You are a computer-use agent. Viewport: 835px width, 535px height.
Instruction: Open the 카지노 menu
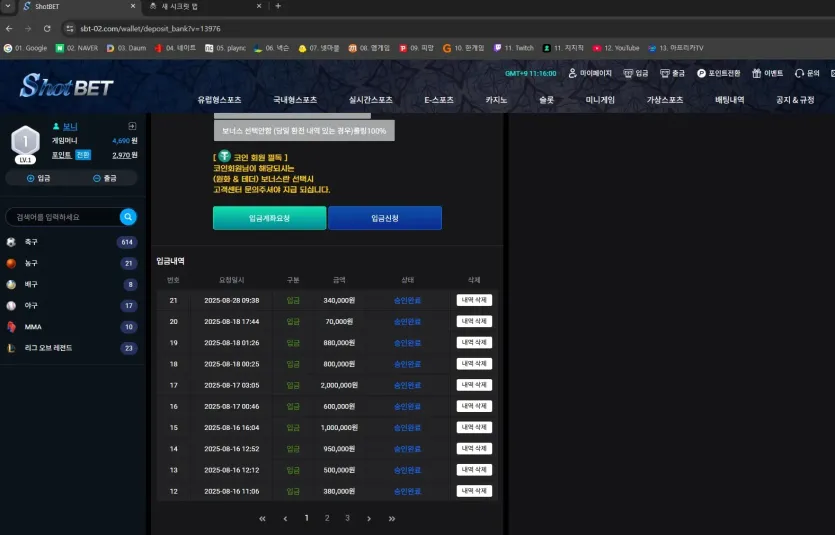496,100
